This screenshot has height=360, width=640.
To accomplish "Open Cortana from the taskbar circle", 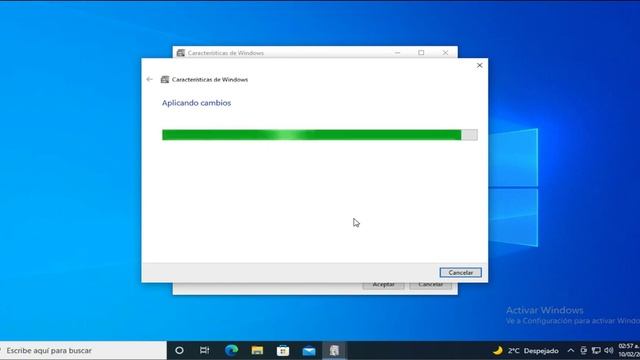I will click(179, 350).
